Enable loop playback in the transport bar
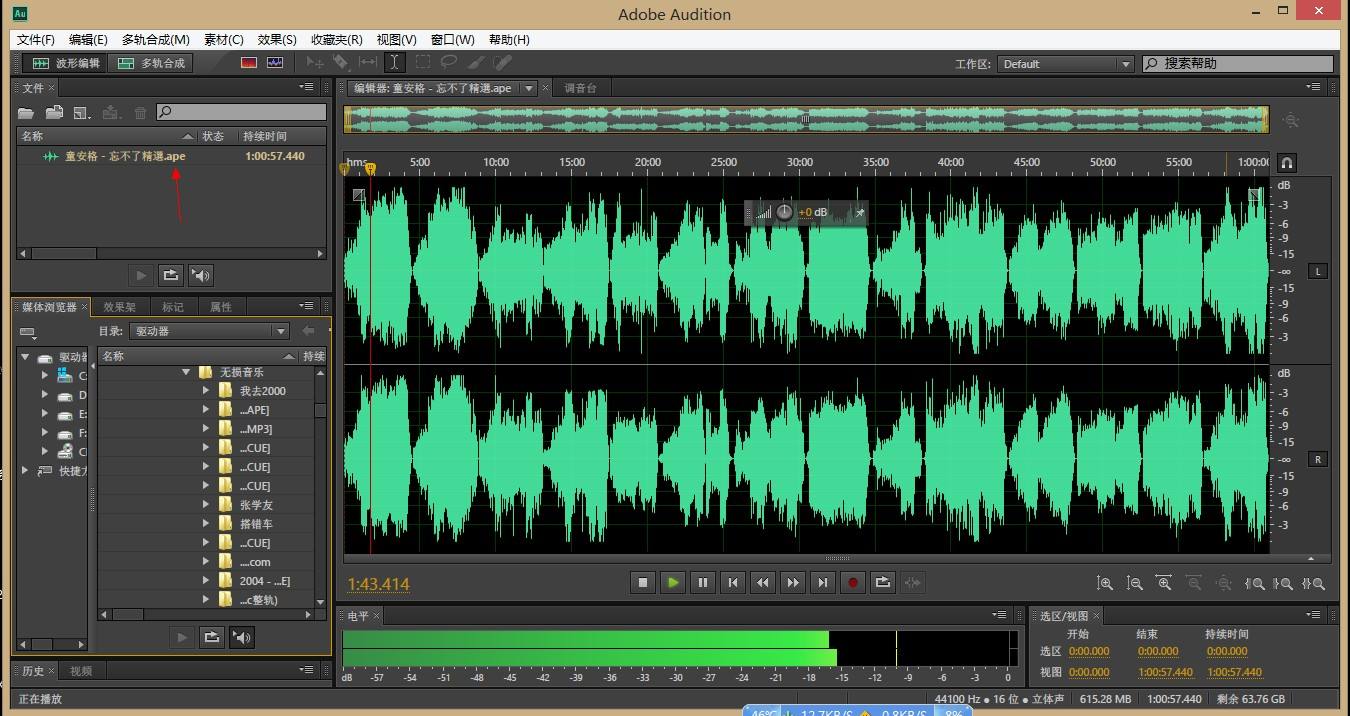 tap(883, 582)
